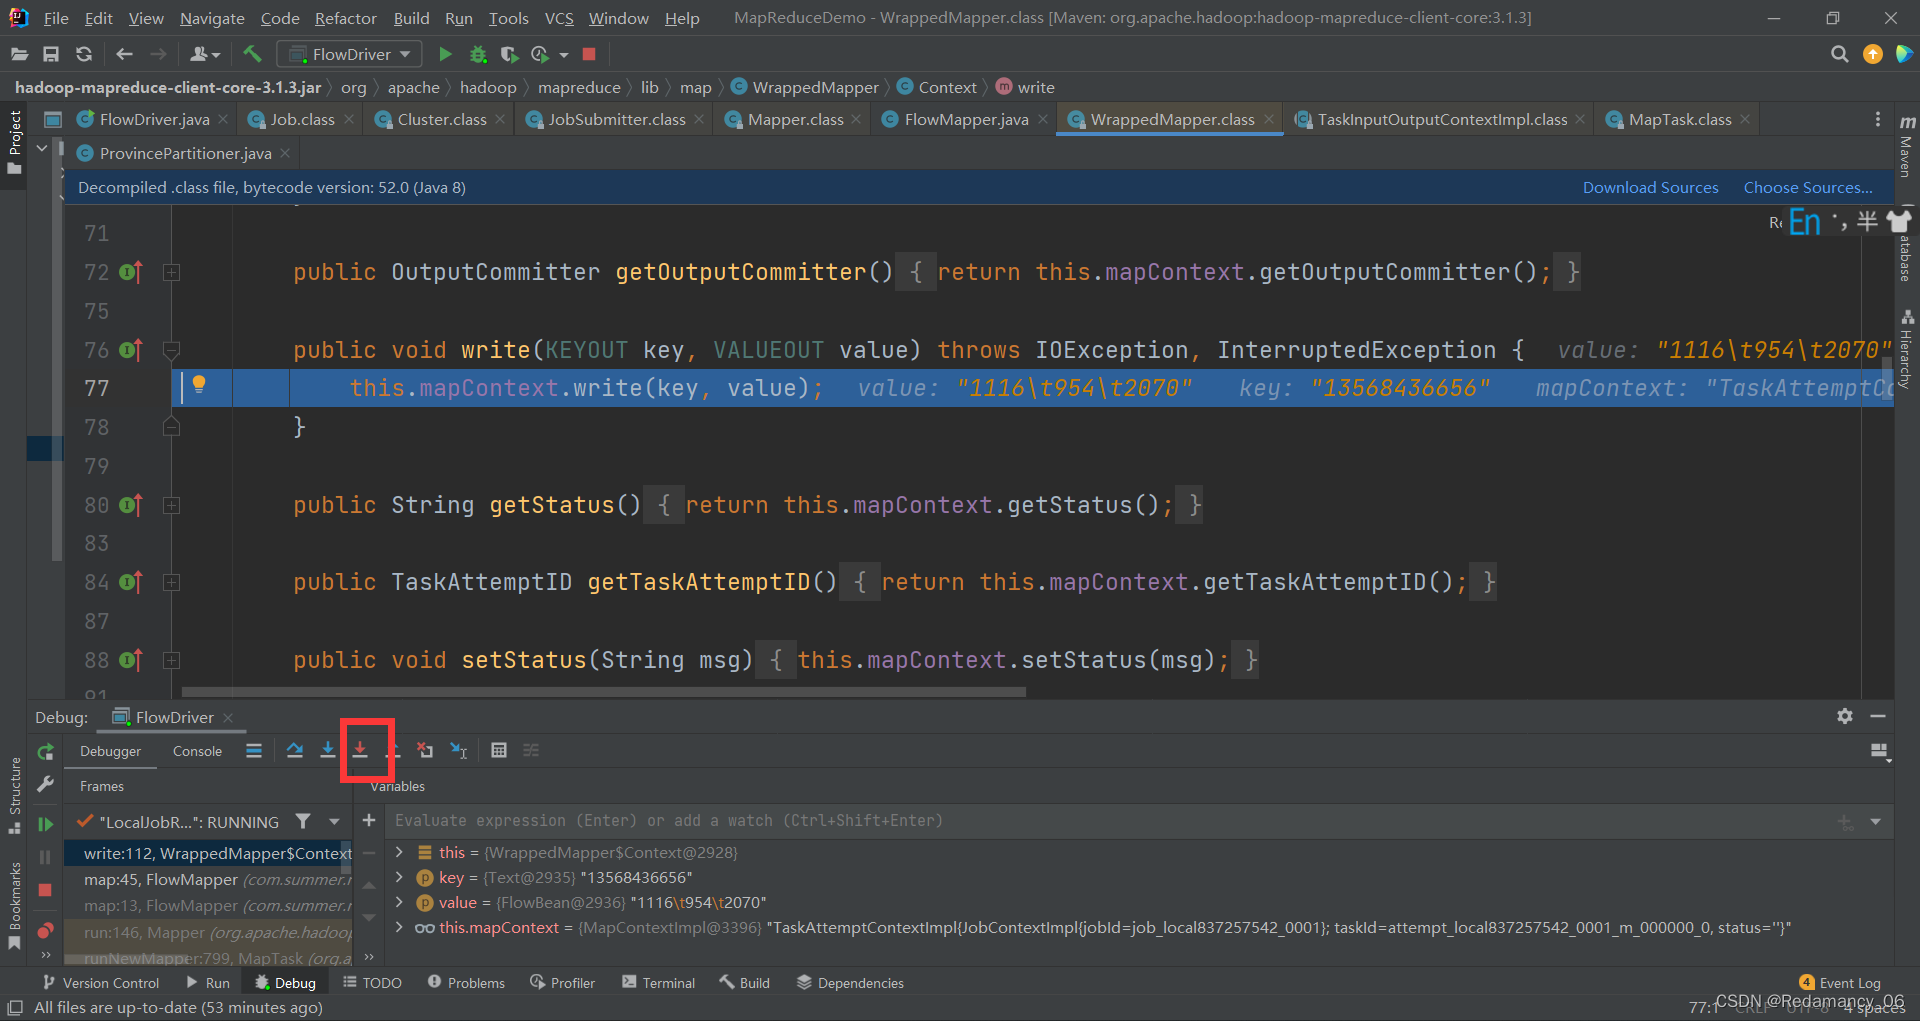Open the Navigate menu

(x=212, y=18)
